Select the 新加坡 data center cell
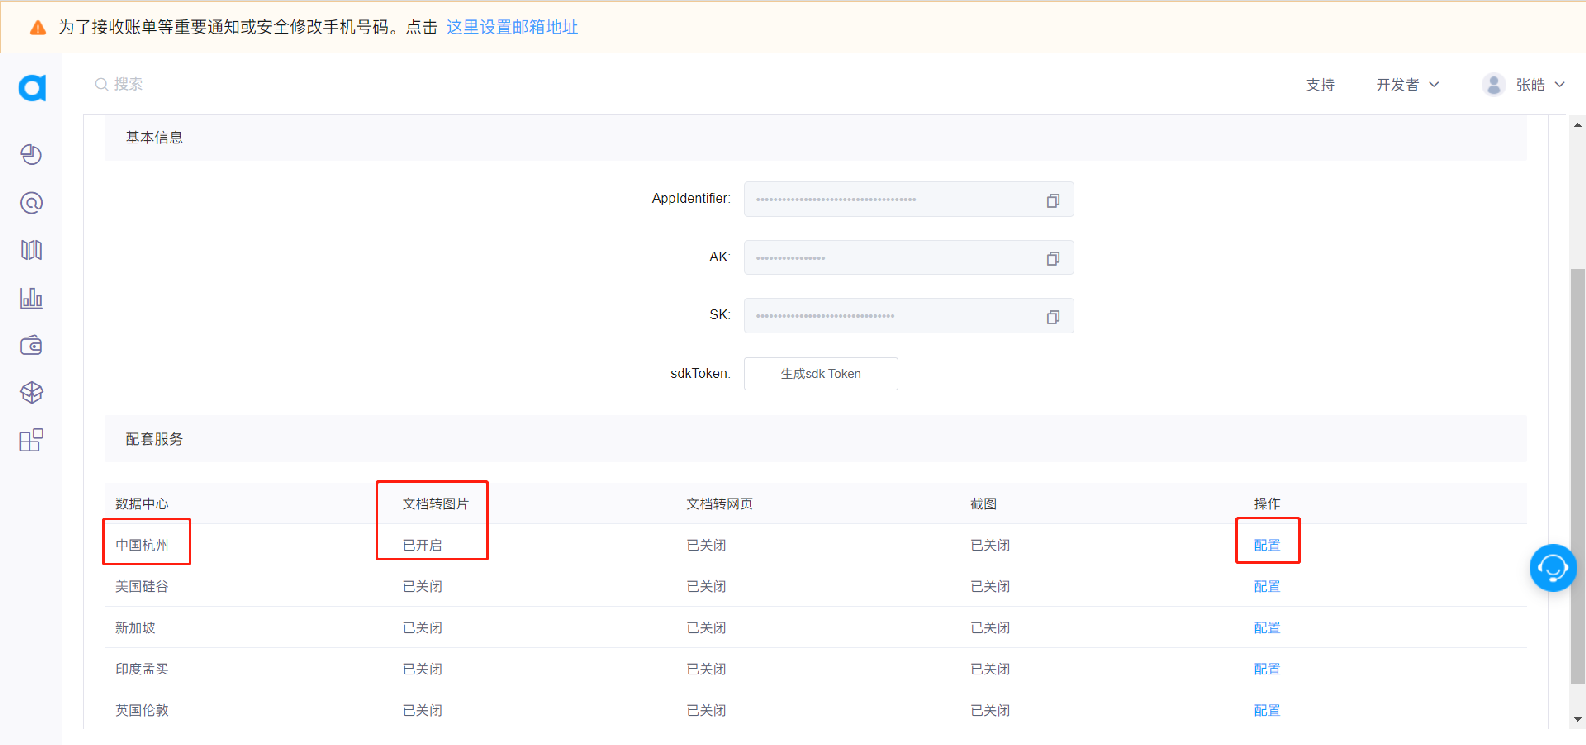Viewport: 1586px width, 745px height. pyautogui.click(x=135, y=628)
